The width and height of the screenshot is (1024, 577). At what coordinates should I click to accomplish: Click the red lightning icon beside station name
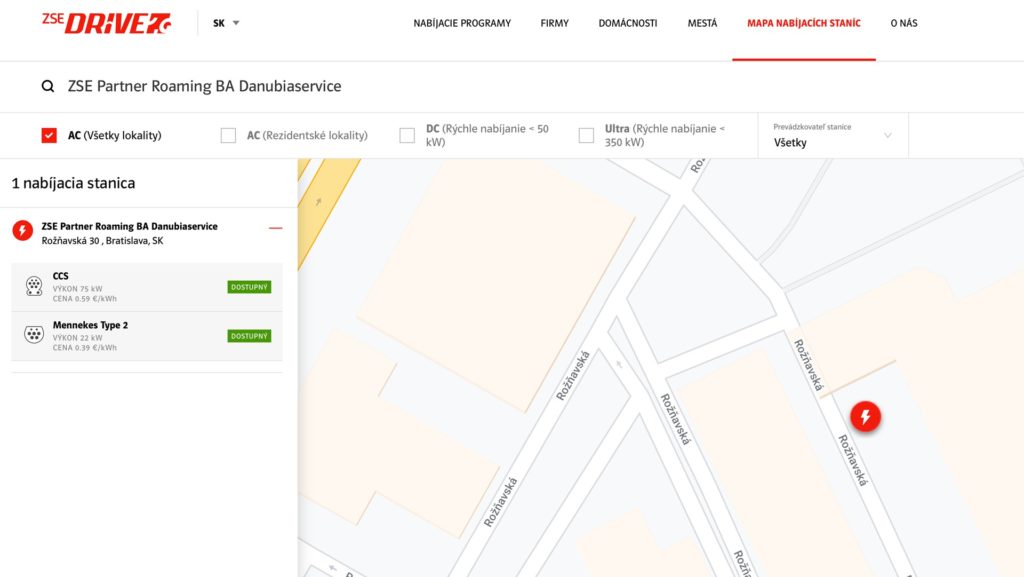[23, 230]
